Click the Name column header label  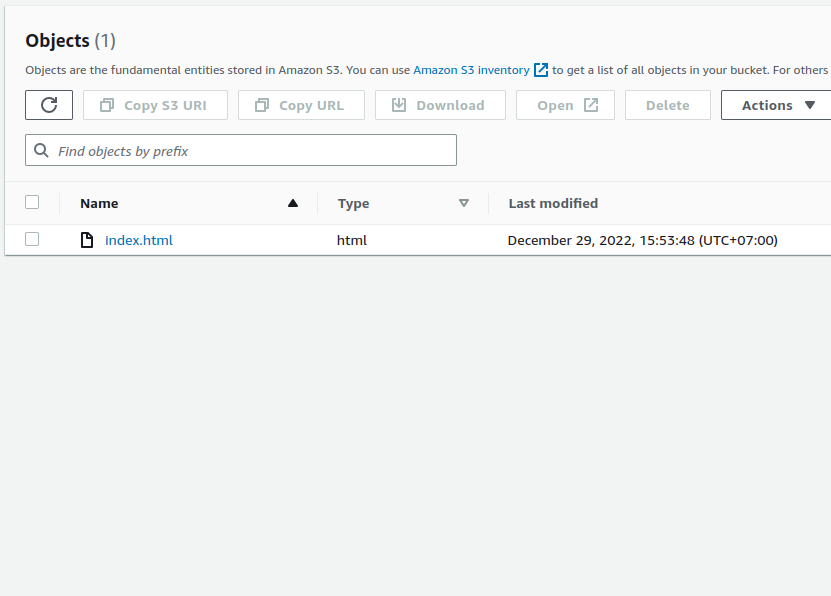coord(99,203)
